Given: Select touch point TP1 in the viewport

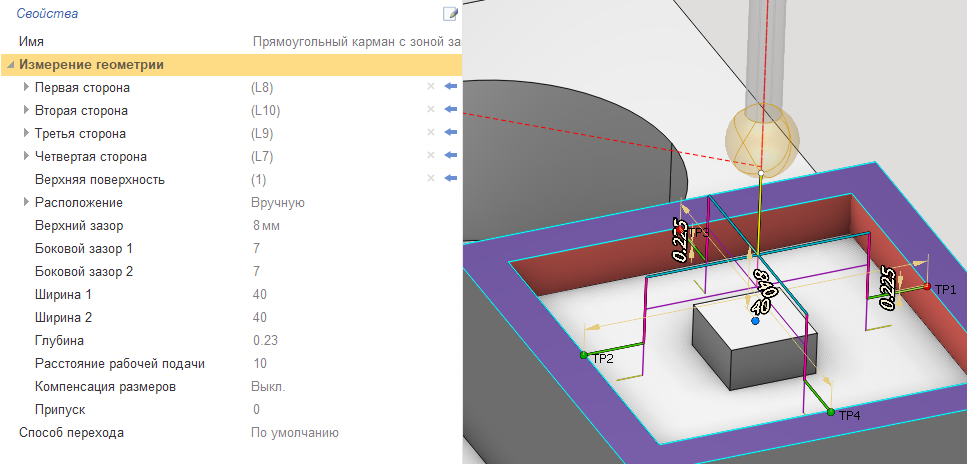Looking at the screenshot, I should point(927,287).
